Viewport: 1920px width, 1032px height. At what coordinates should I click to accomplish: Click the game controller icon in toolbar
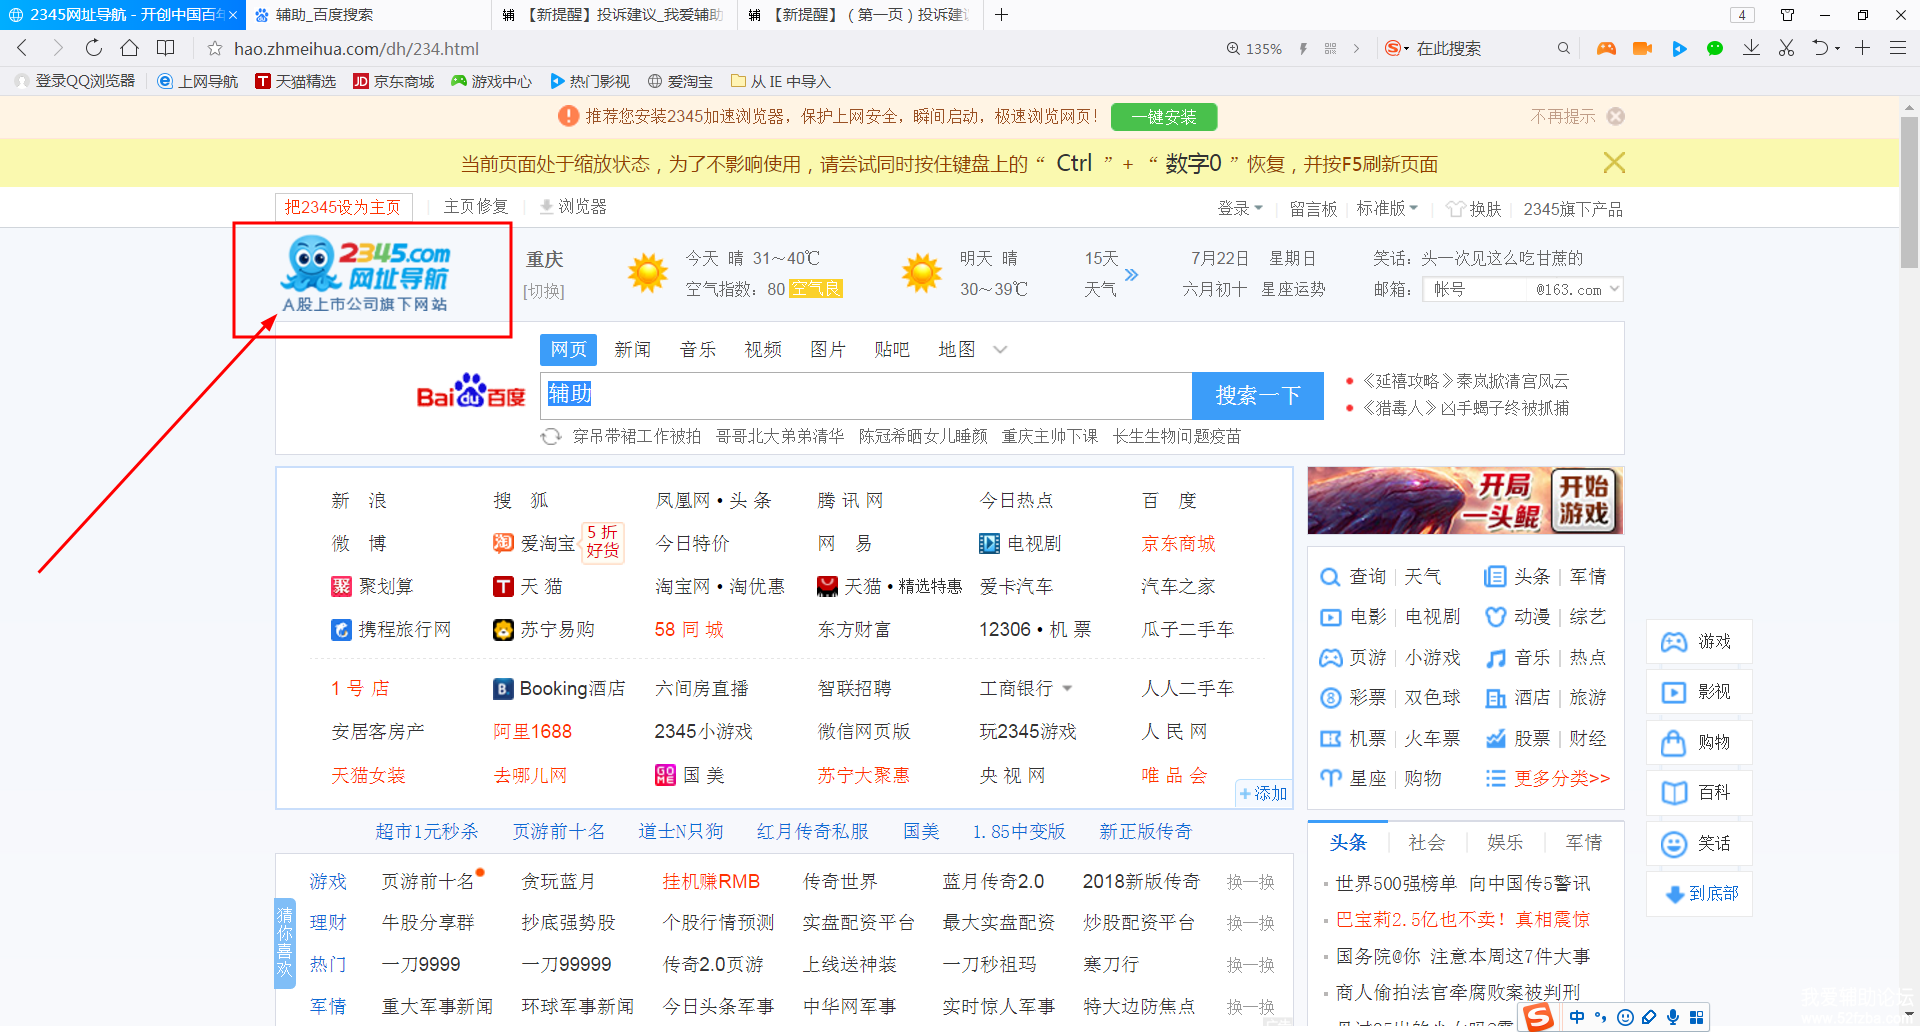[x=1606, y=48]
